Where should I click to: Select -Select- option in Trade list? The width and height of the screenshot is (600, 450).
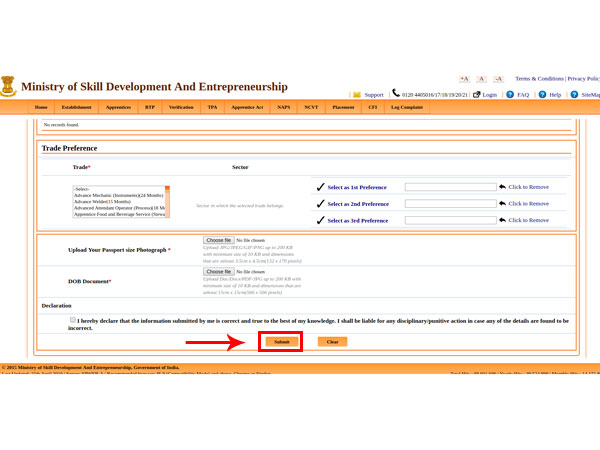tap(119, 189)
